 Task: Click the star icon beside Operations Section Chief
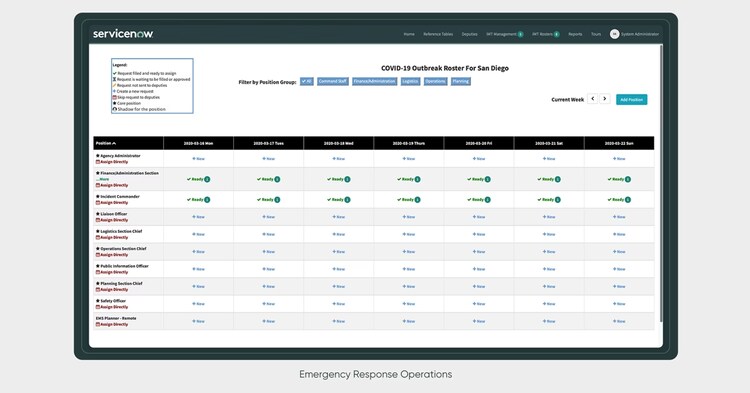point(98,249)
